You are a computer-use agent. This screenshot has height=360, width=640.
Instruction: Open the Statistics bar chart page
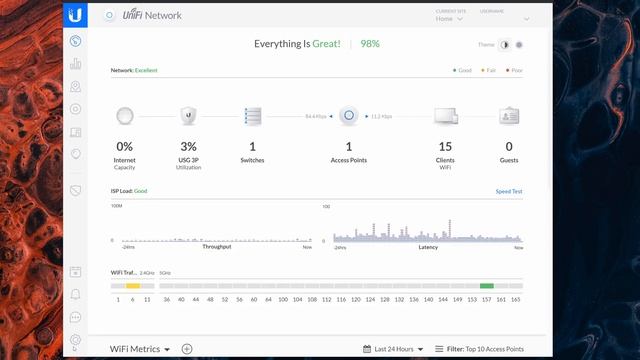pyautogui.click(x=75, y=63)
